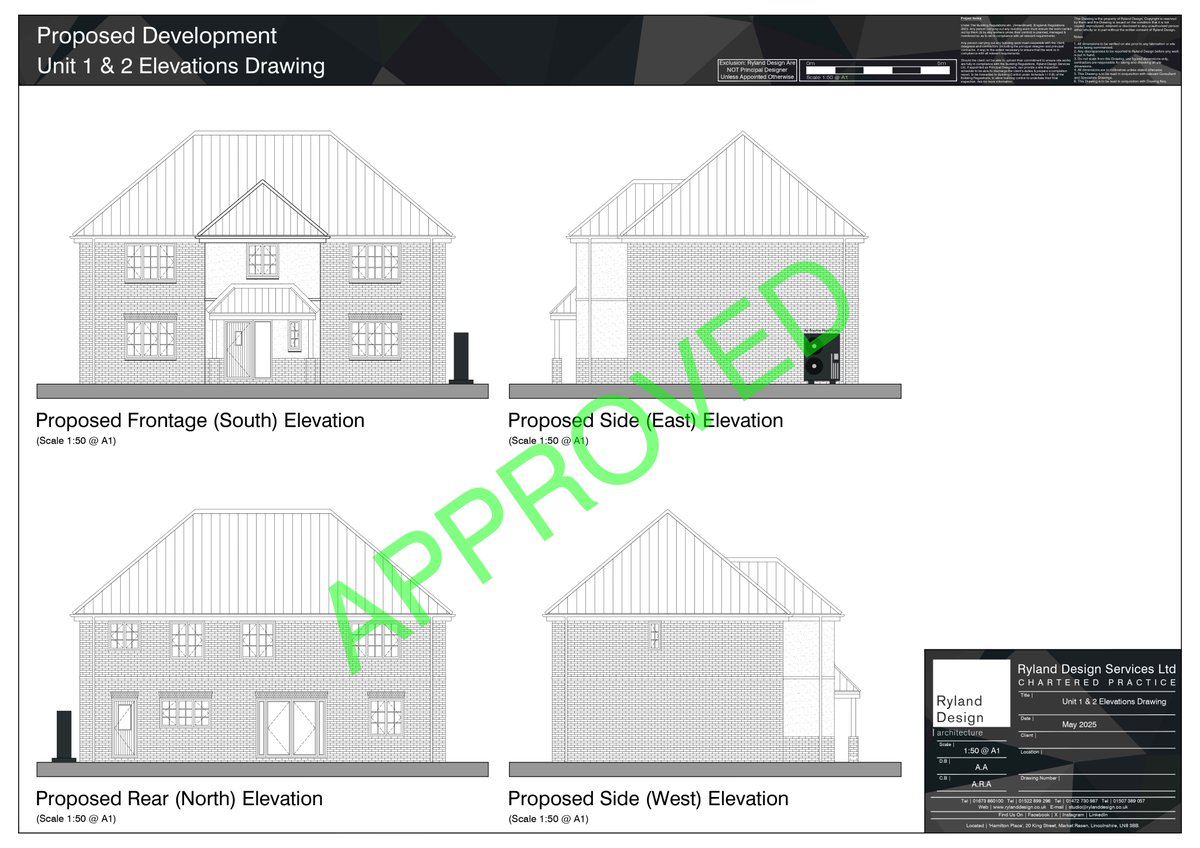Click the 'Proposed Frontage (South) Elevation' caption
The image size is (1200, 848).
click(x=200, y=420)
